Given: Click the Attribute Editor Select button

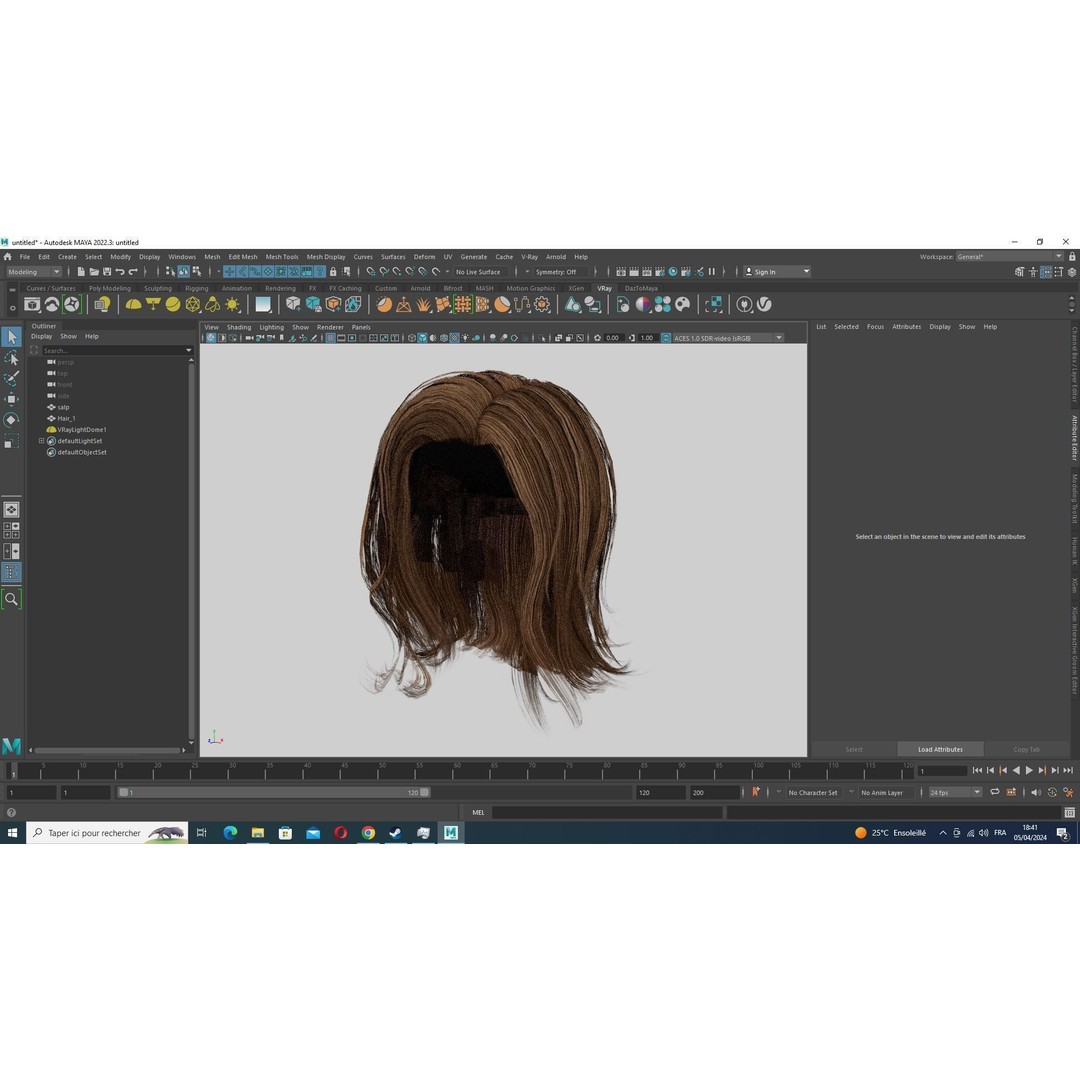Looking at the screenshot, I should (x=854, y=749).
